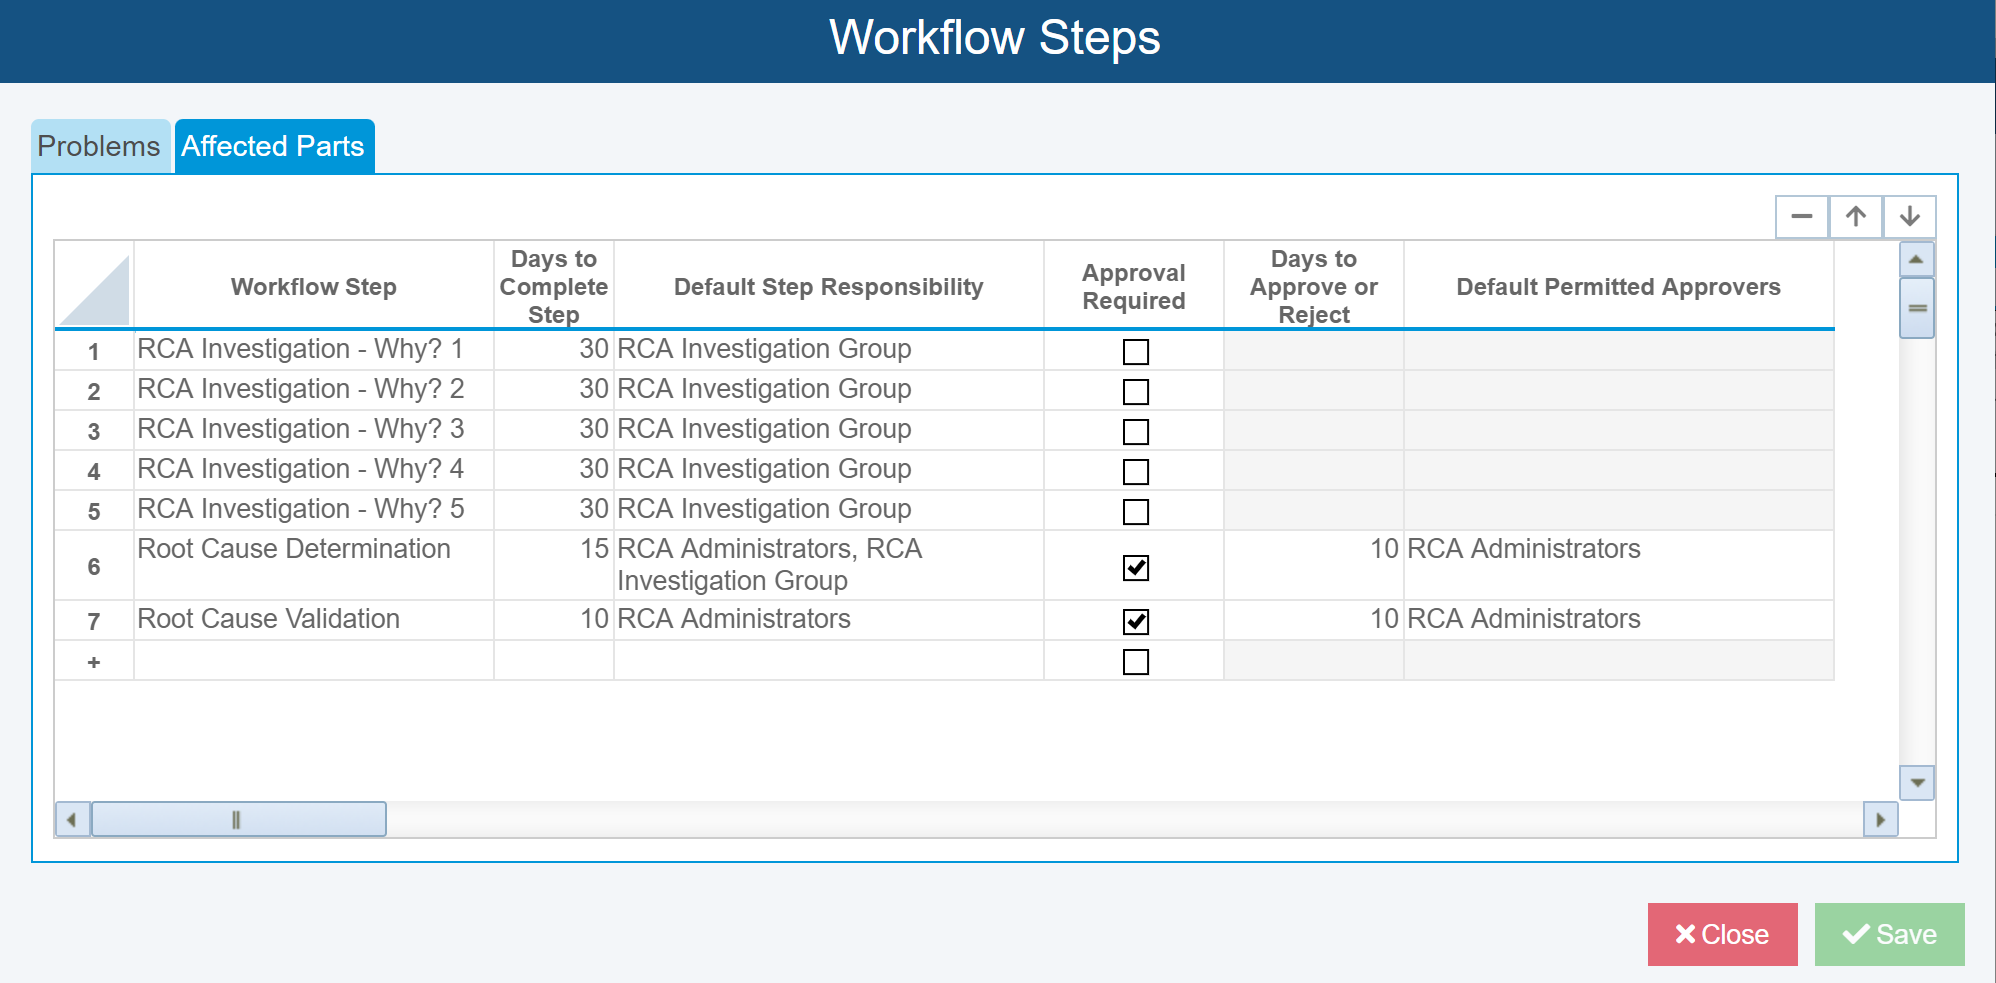This screenshot has width=1996, height=983.
Task: Click the horizontal scrollbar thumb
Action: [x=237, y=819]
